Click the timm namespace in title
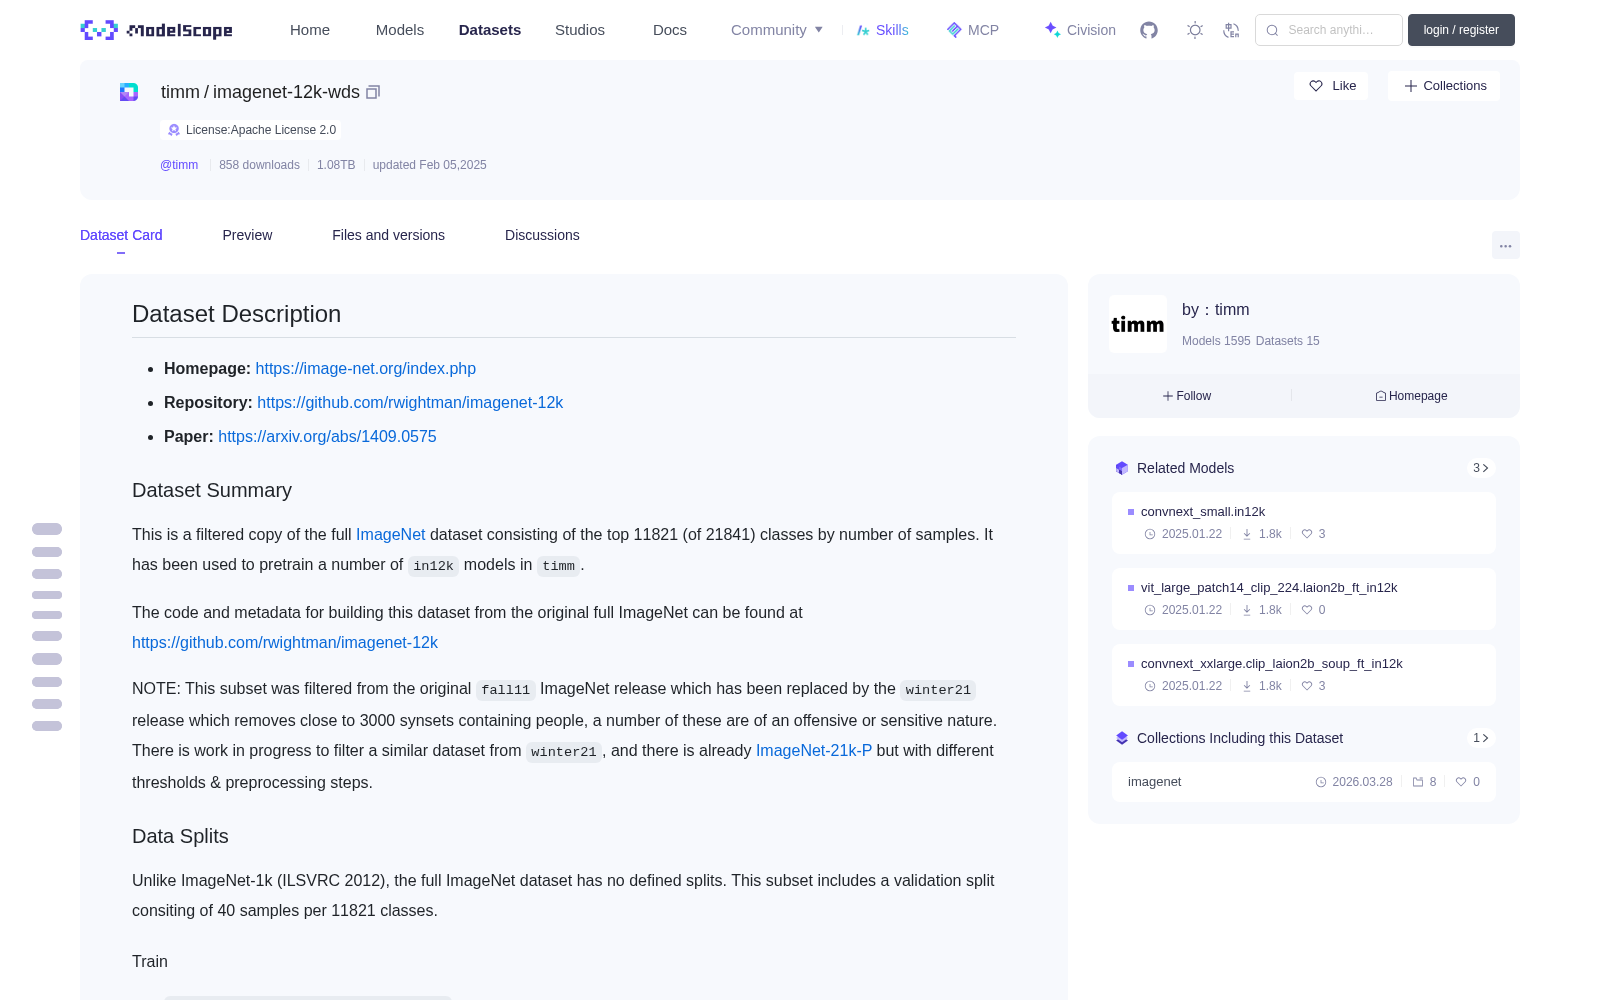Screen dimensions: 1600x1000 [180, 92]
